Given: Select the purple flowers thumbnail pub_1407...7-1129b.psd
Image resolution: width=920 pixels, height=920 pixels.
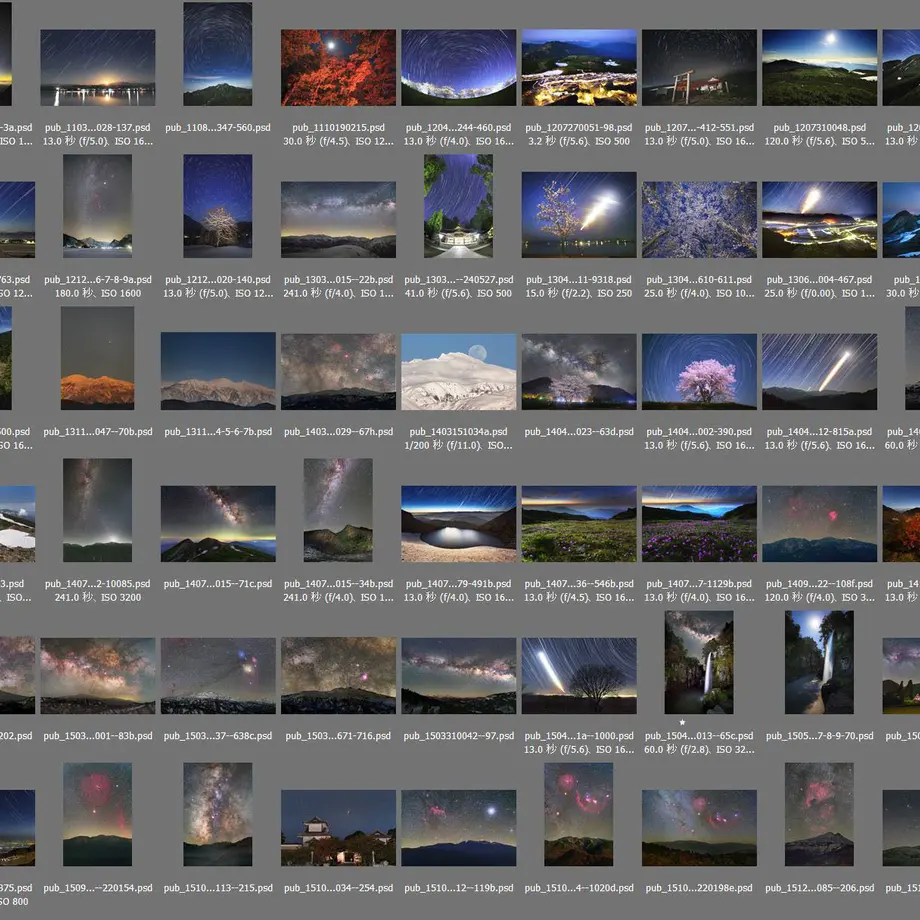Looking at the screenshot, I should tap(699, 523).
